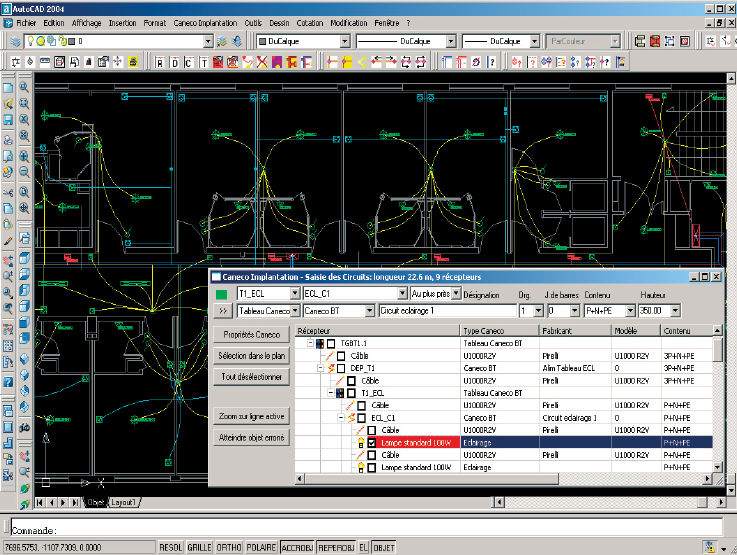This screenshot has width=737, height=555.
Task: Open the ECL_C1 circuit dropdown
Action: pos(402,294)
